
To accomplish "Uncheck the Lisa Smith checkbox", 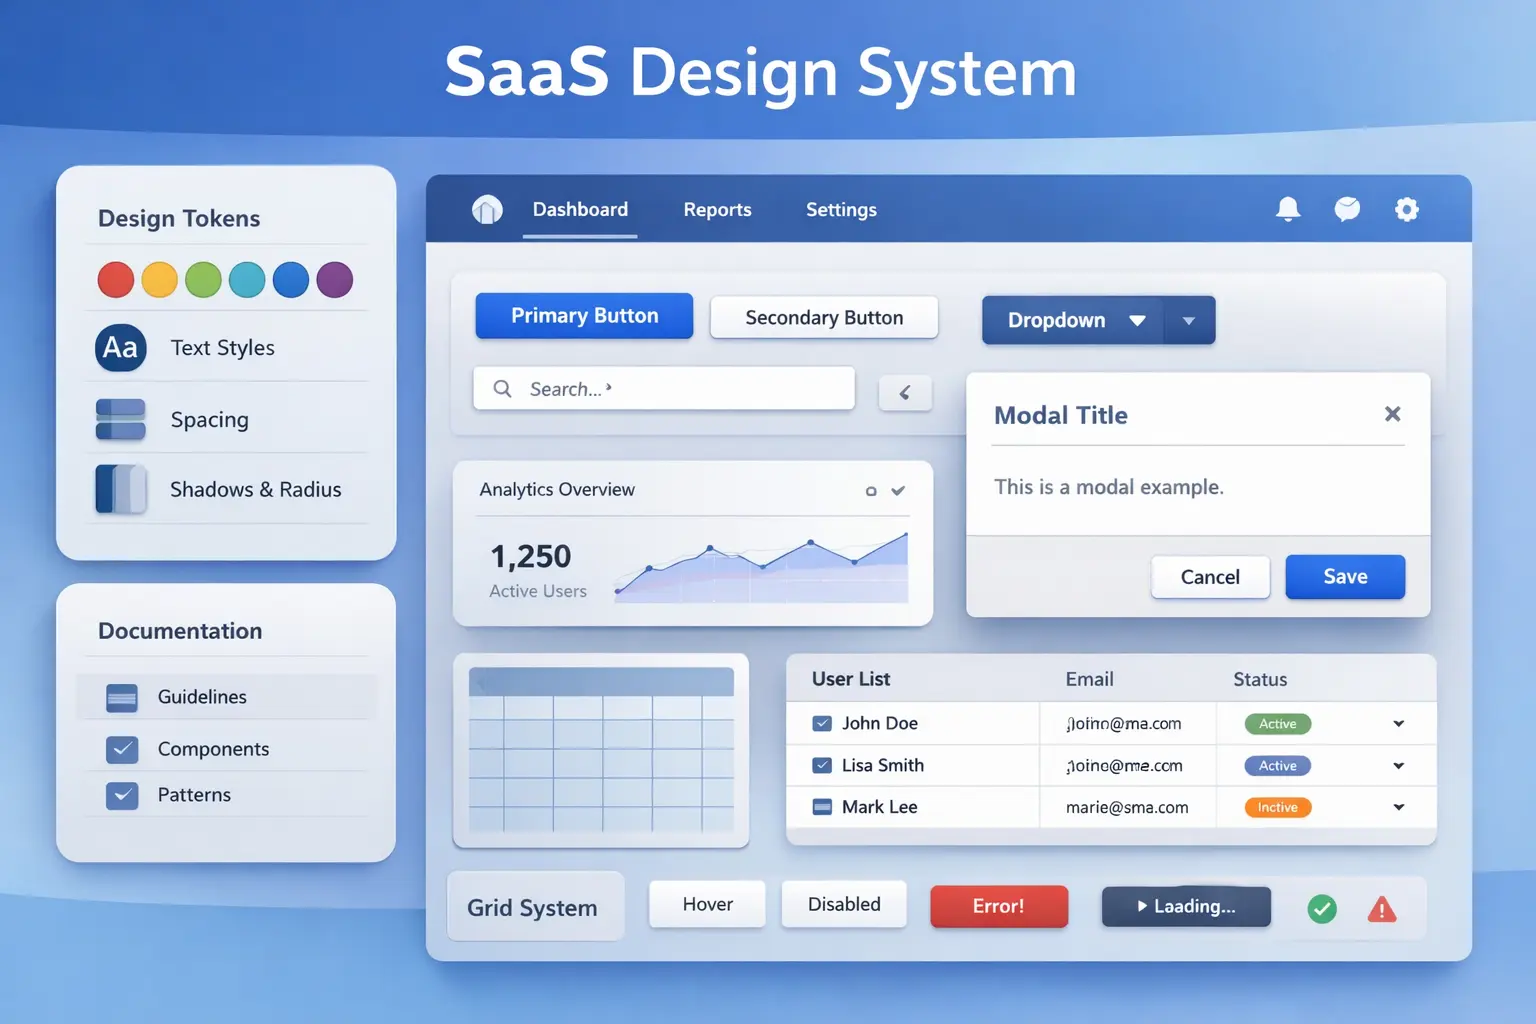I will pos(822,765).
